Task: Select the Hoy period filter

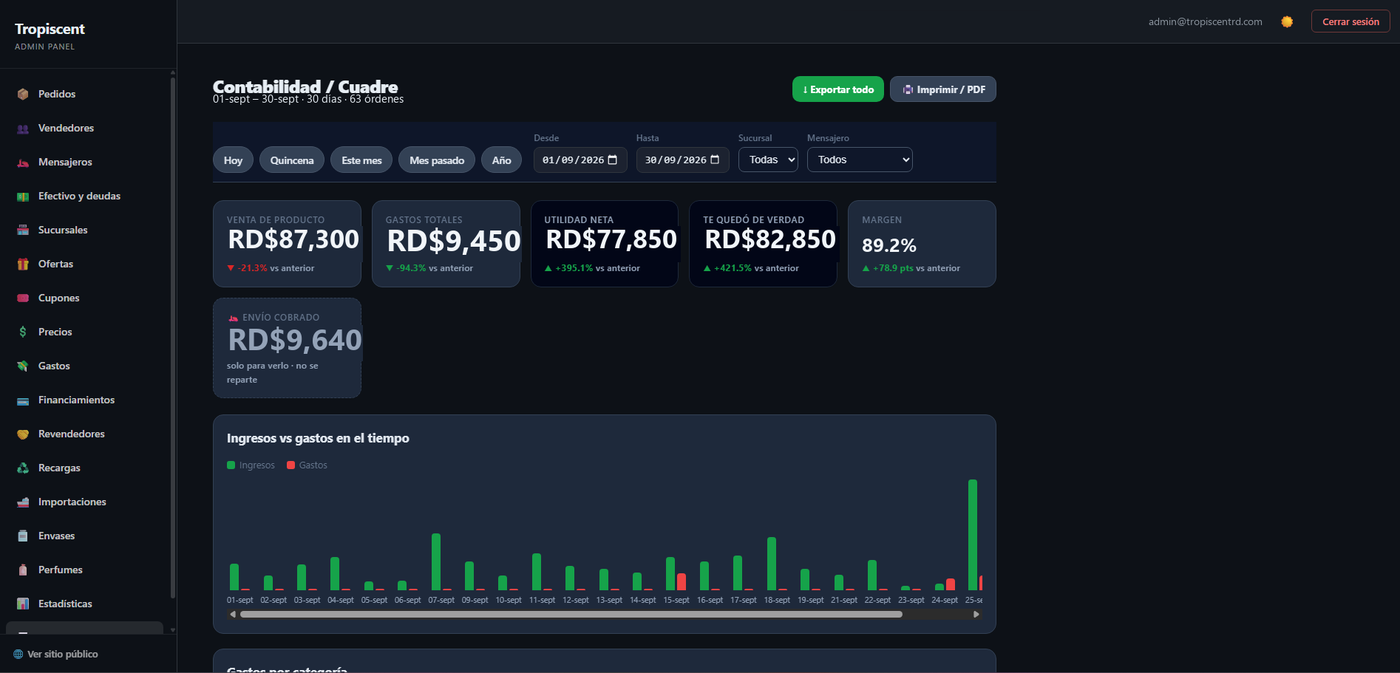Action: [x=233, y=160]
